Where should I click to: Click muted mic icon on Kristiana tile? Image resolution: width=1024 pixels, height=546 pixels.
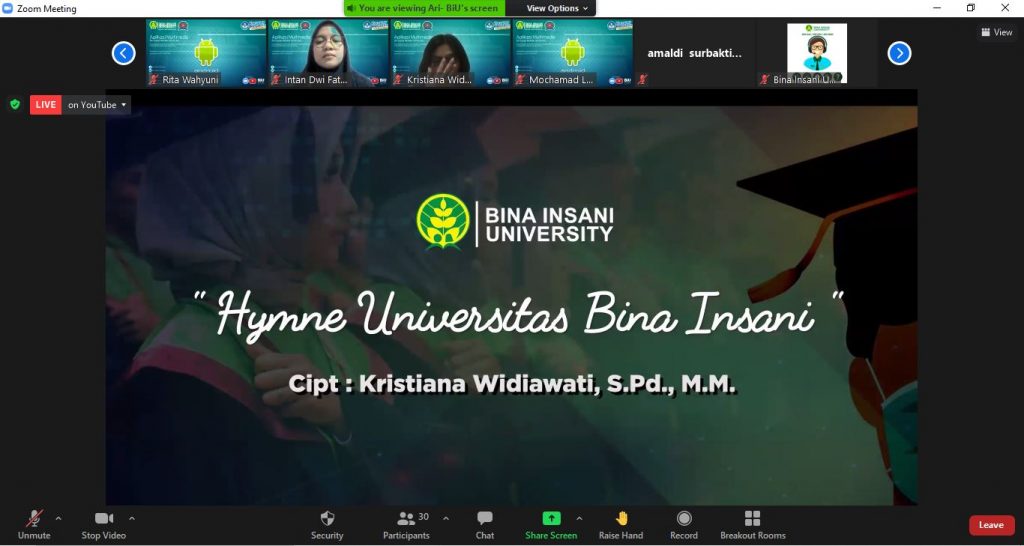(398, 80)
